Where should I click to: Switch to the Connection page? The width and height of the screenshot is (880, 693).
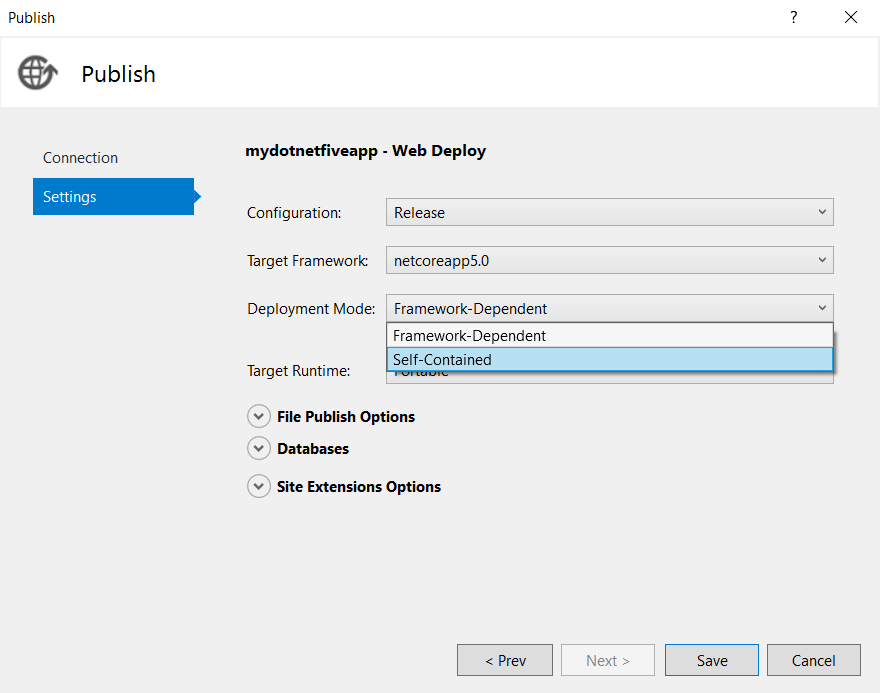click(x=80, y=158)
